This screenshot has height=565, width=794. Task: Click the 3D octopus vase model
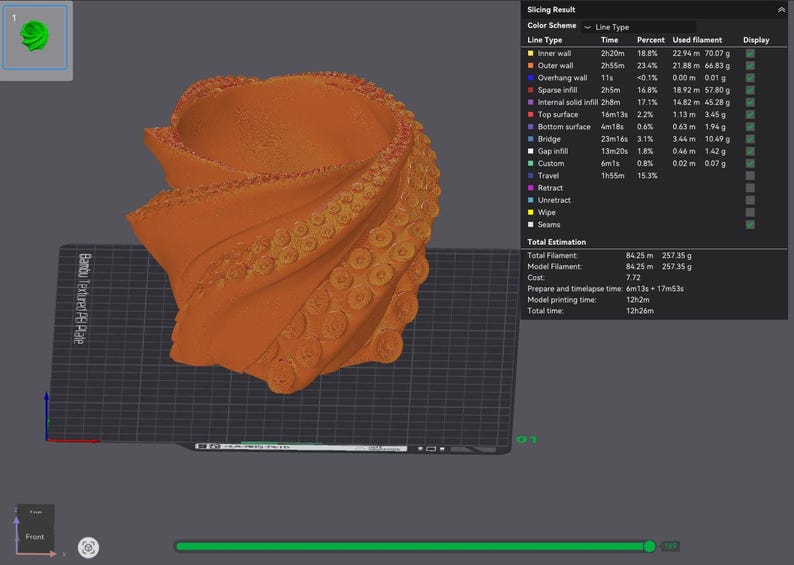point(284,233)
